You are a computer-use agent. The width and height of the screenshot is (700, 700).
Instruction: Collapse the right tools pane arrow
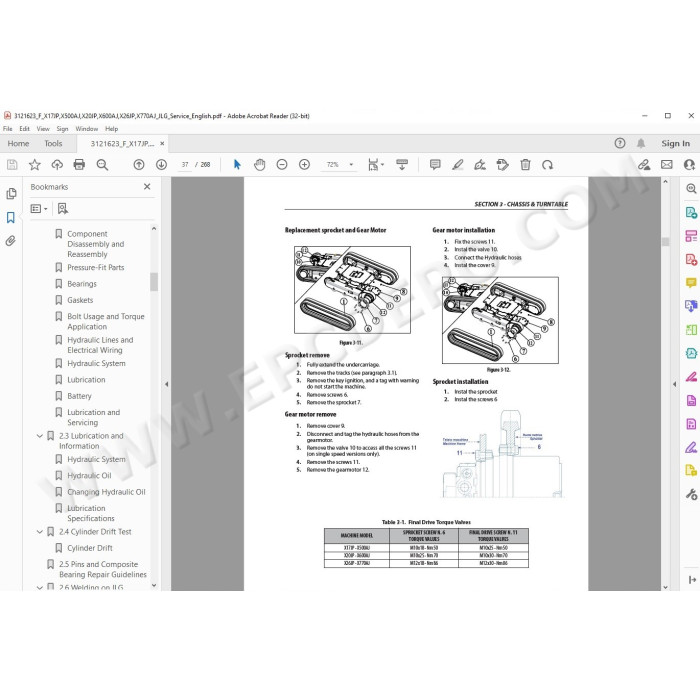675,384
